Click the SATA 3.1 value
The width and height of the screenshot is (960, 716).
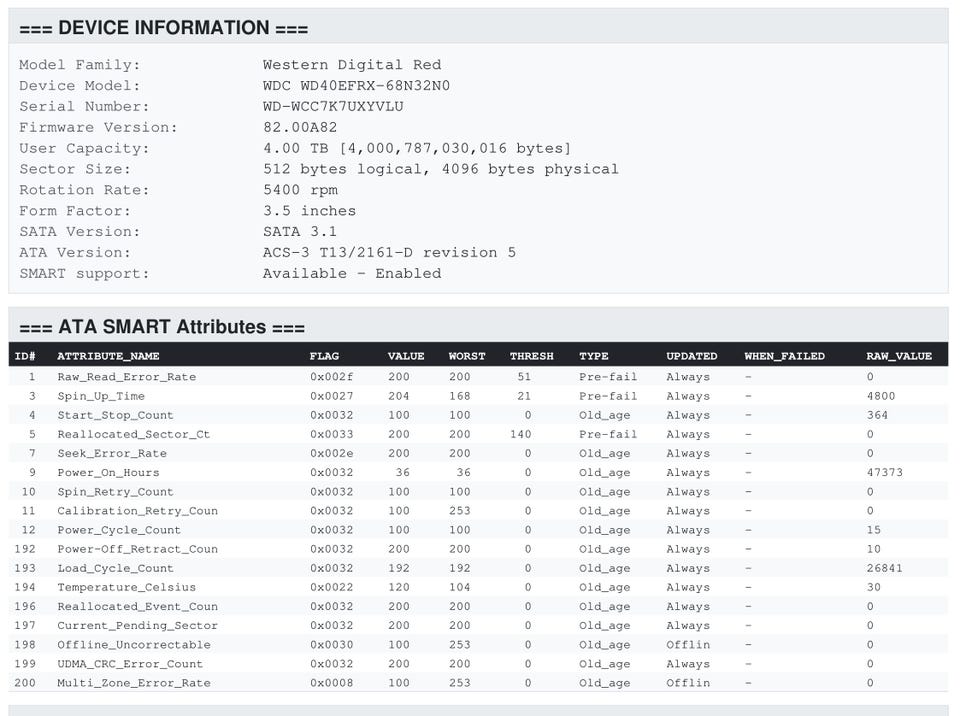coord(300,232)
